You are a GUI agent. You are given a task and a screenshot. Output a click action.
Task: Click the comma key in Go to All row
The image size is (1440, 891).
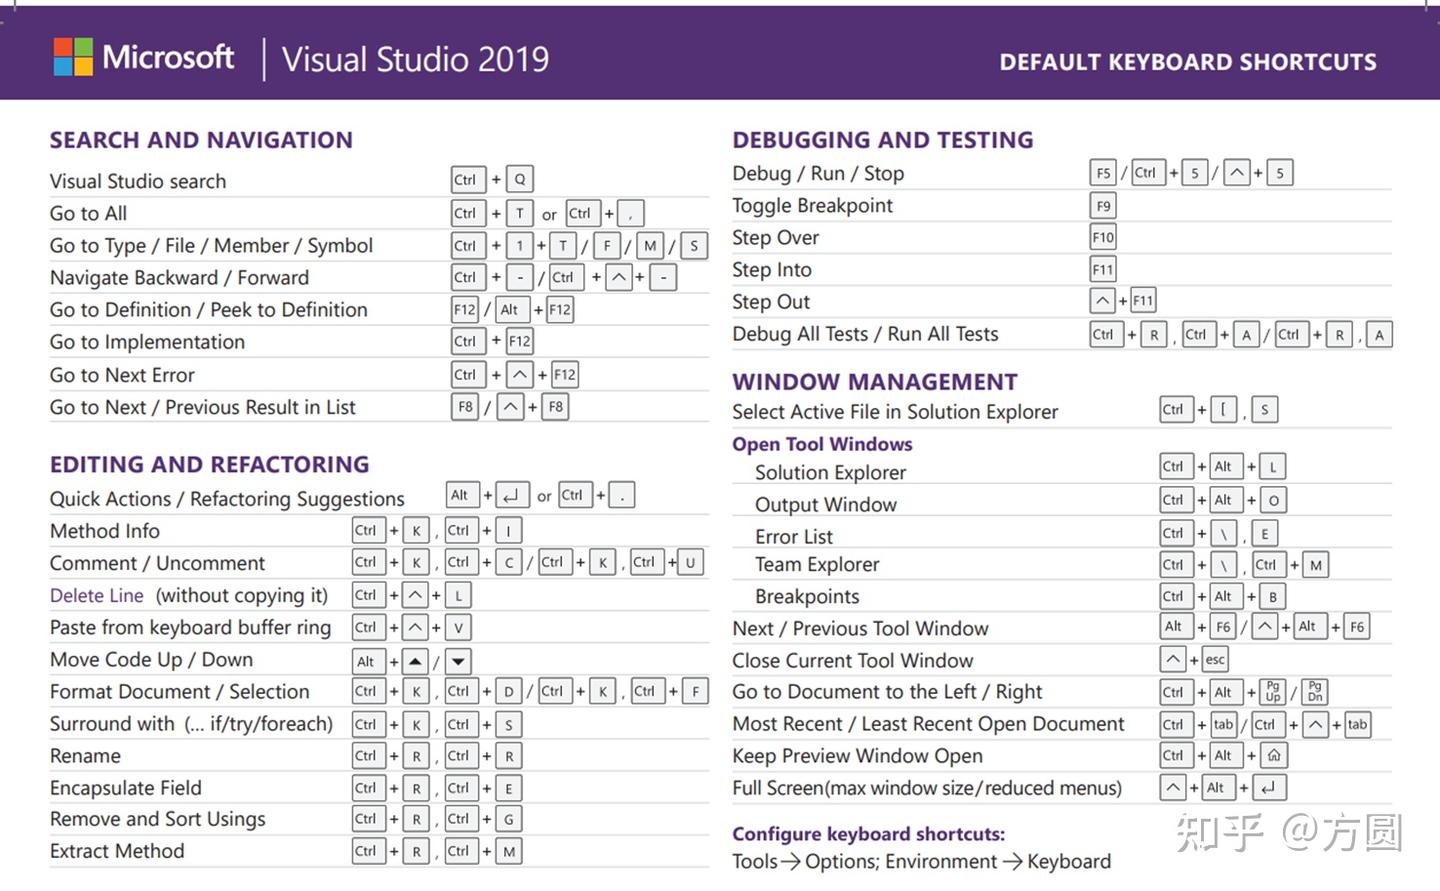(x=631, y=214)
